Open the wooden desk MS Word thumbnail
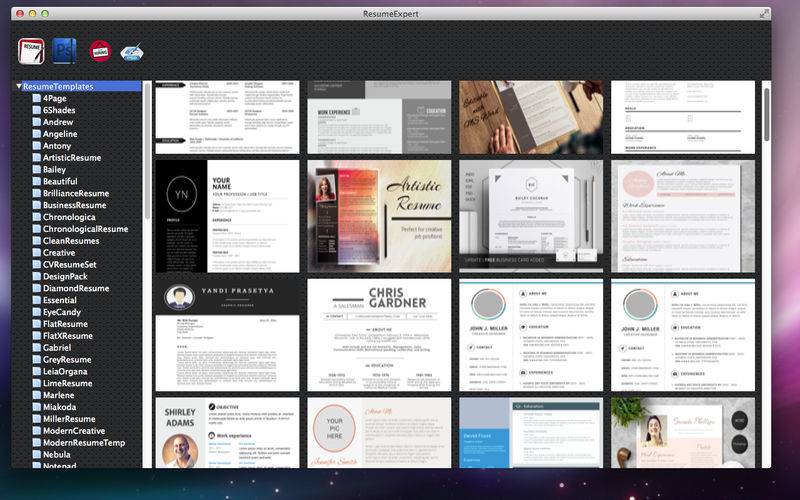Image resolution: width=800 pixels, height=500 pixels. click(x=531, y=117)
